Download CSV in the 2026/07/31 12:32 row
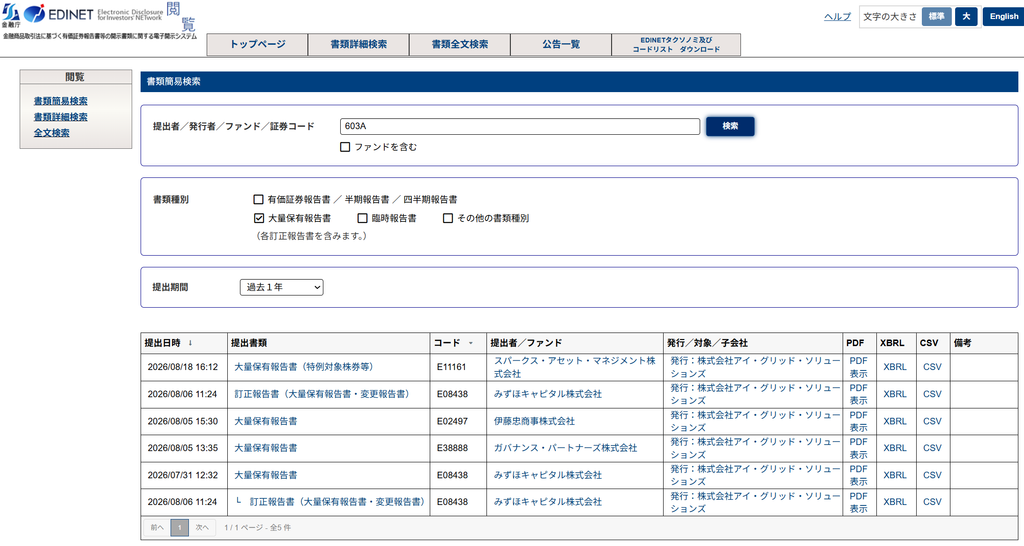Image resolution: width=1024 pixels, height=546 pixels. 932,475
